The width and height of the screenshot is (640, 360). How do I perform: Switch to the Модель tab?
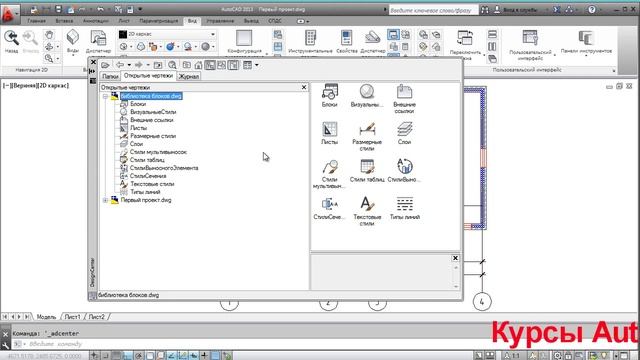pos(46,317)
